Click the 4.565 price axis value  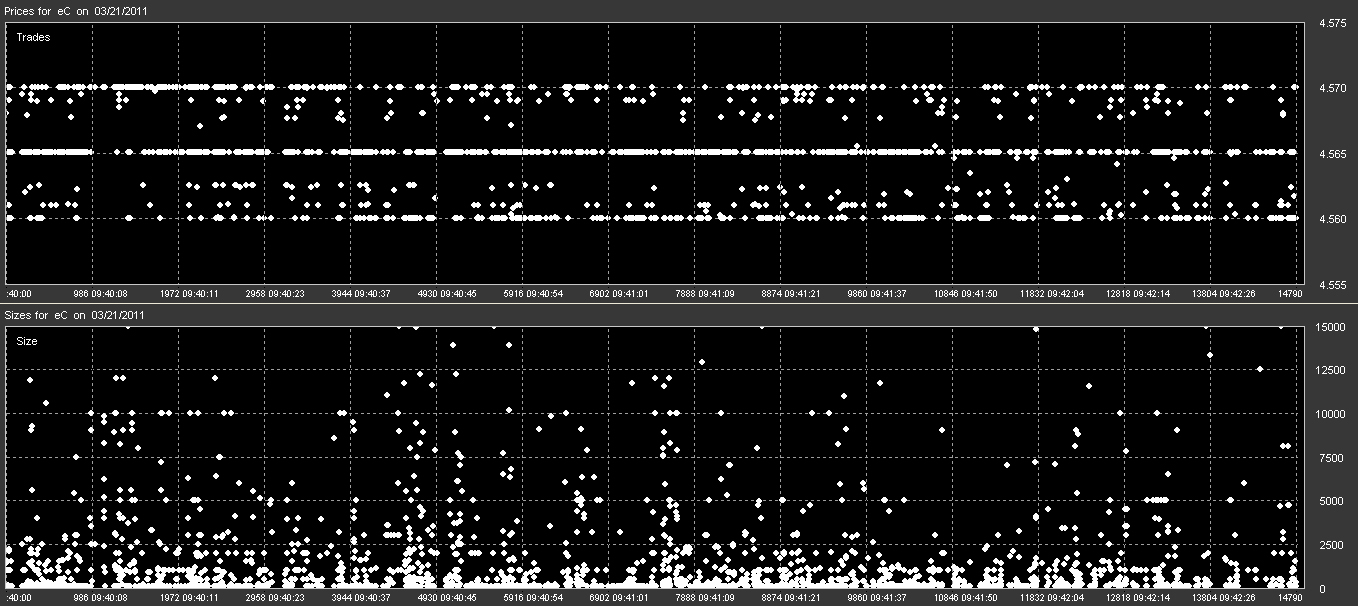(1331, 154)
